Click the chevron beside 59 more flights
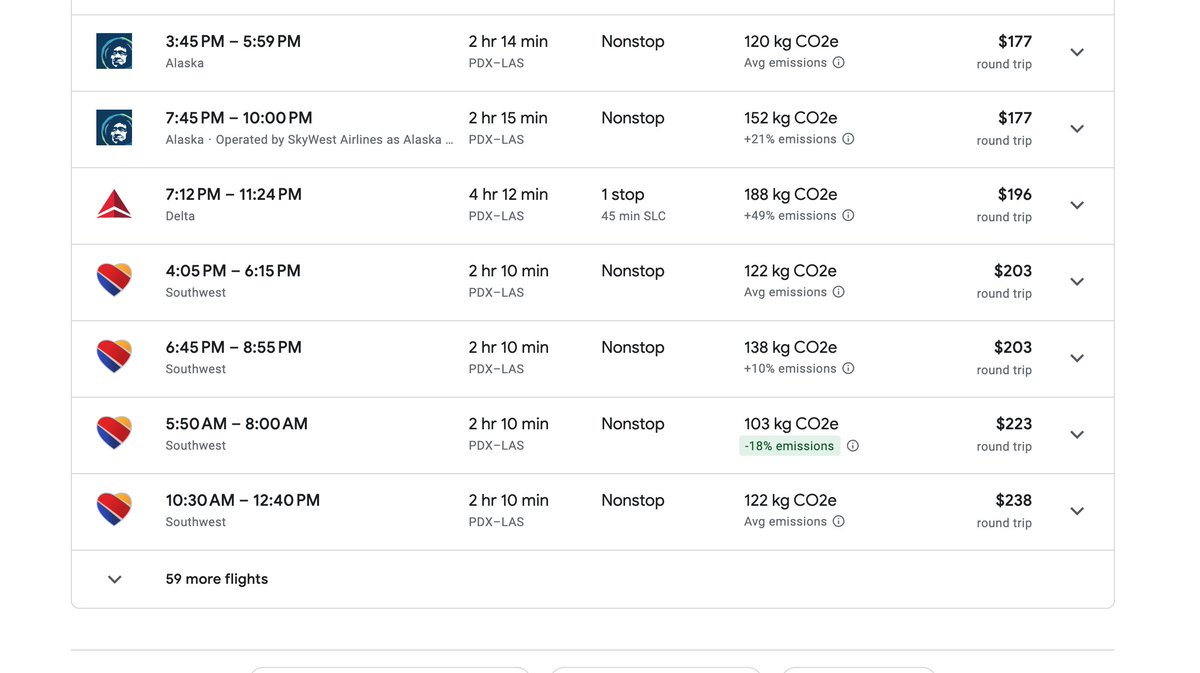 pyautogui.click(x=115, y=579)
